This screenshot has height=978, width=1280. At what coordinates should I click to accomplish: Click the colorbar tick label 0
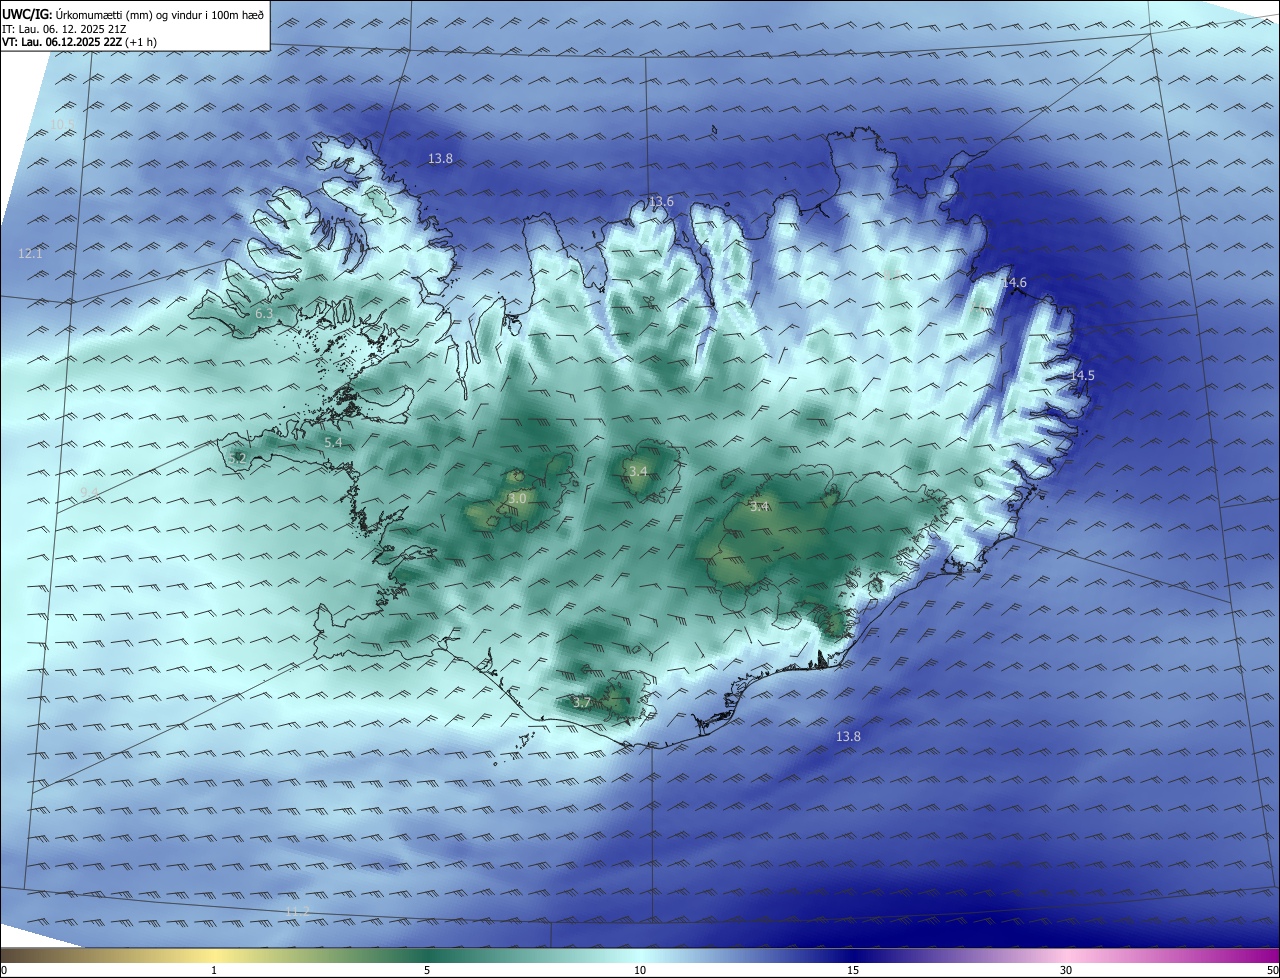[4, 970]
